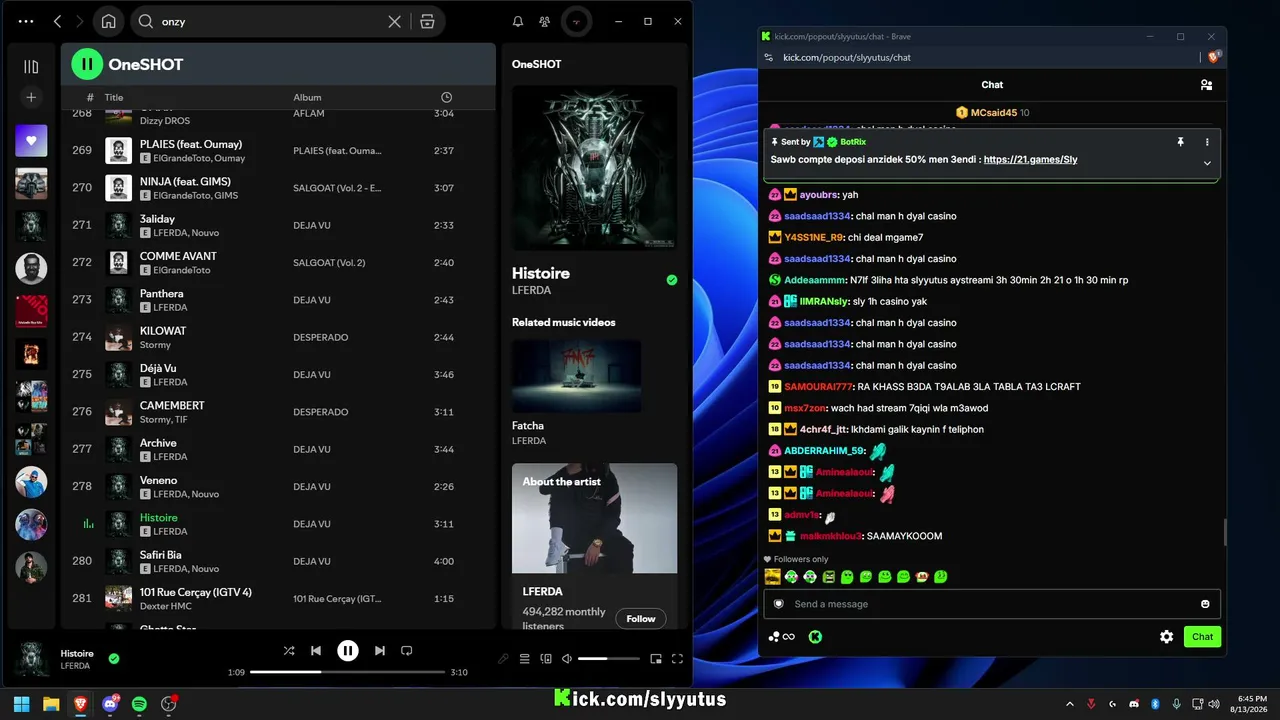Go to Spotify Home
The height and width of the screenshot is (720, 1280).
(108, 21)
